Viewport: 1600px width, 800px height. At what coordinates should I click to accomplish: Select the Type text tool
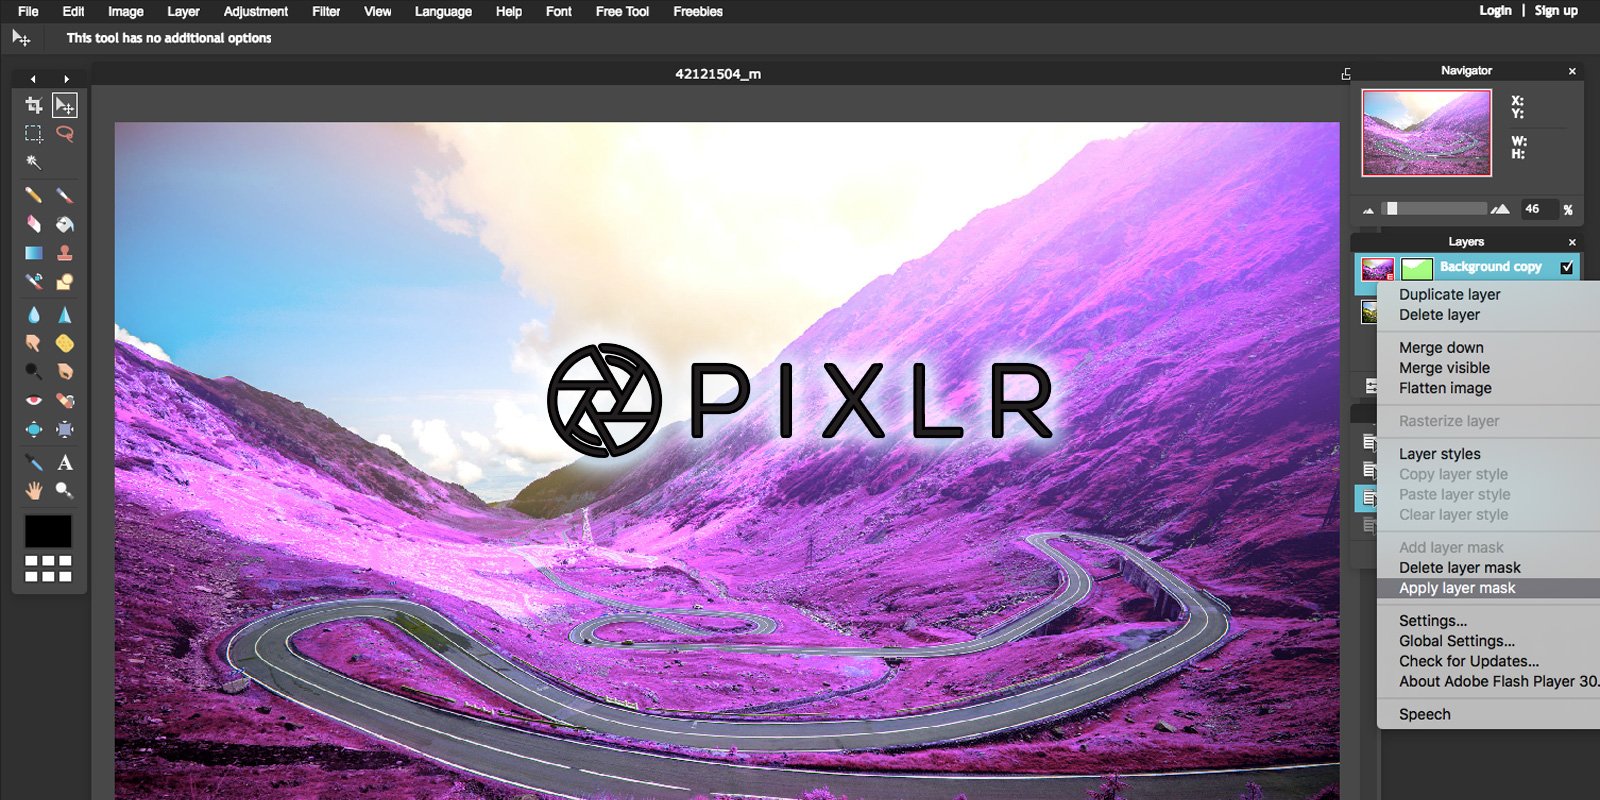click(65, 462)
